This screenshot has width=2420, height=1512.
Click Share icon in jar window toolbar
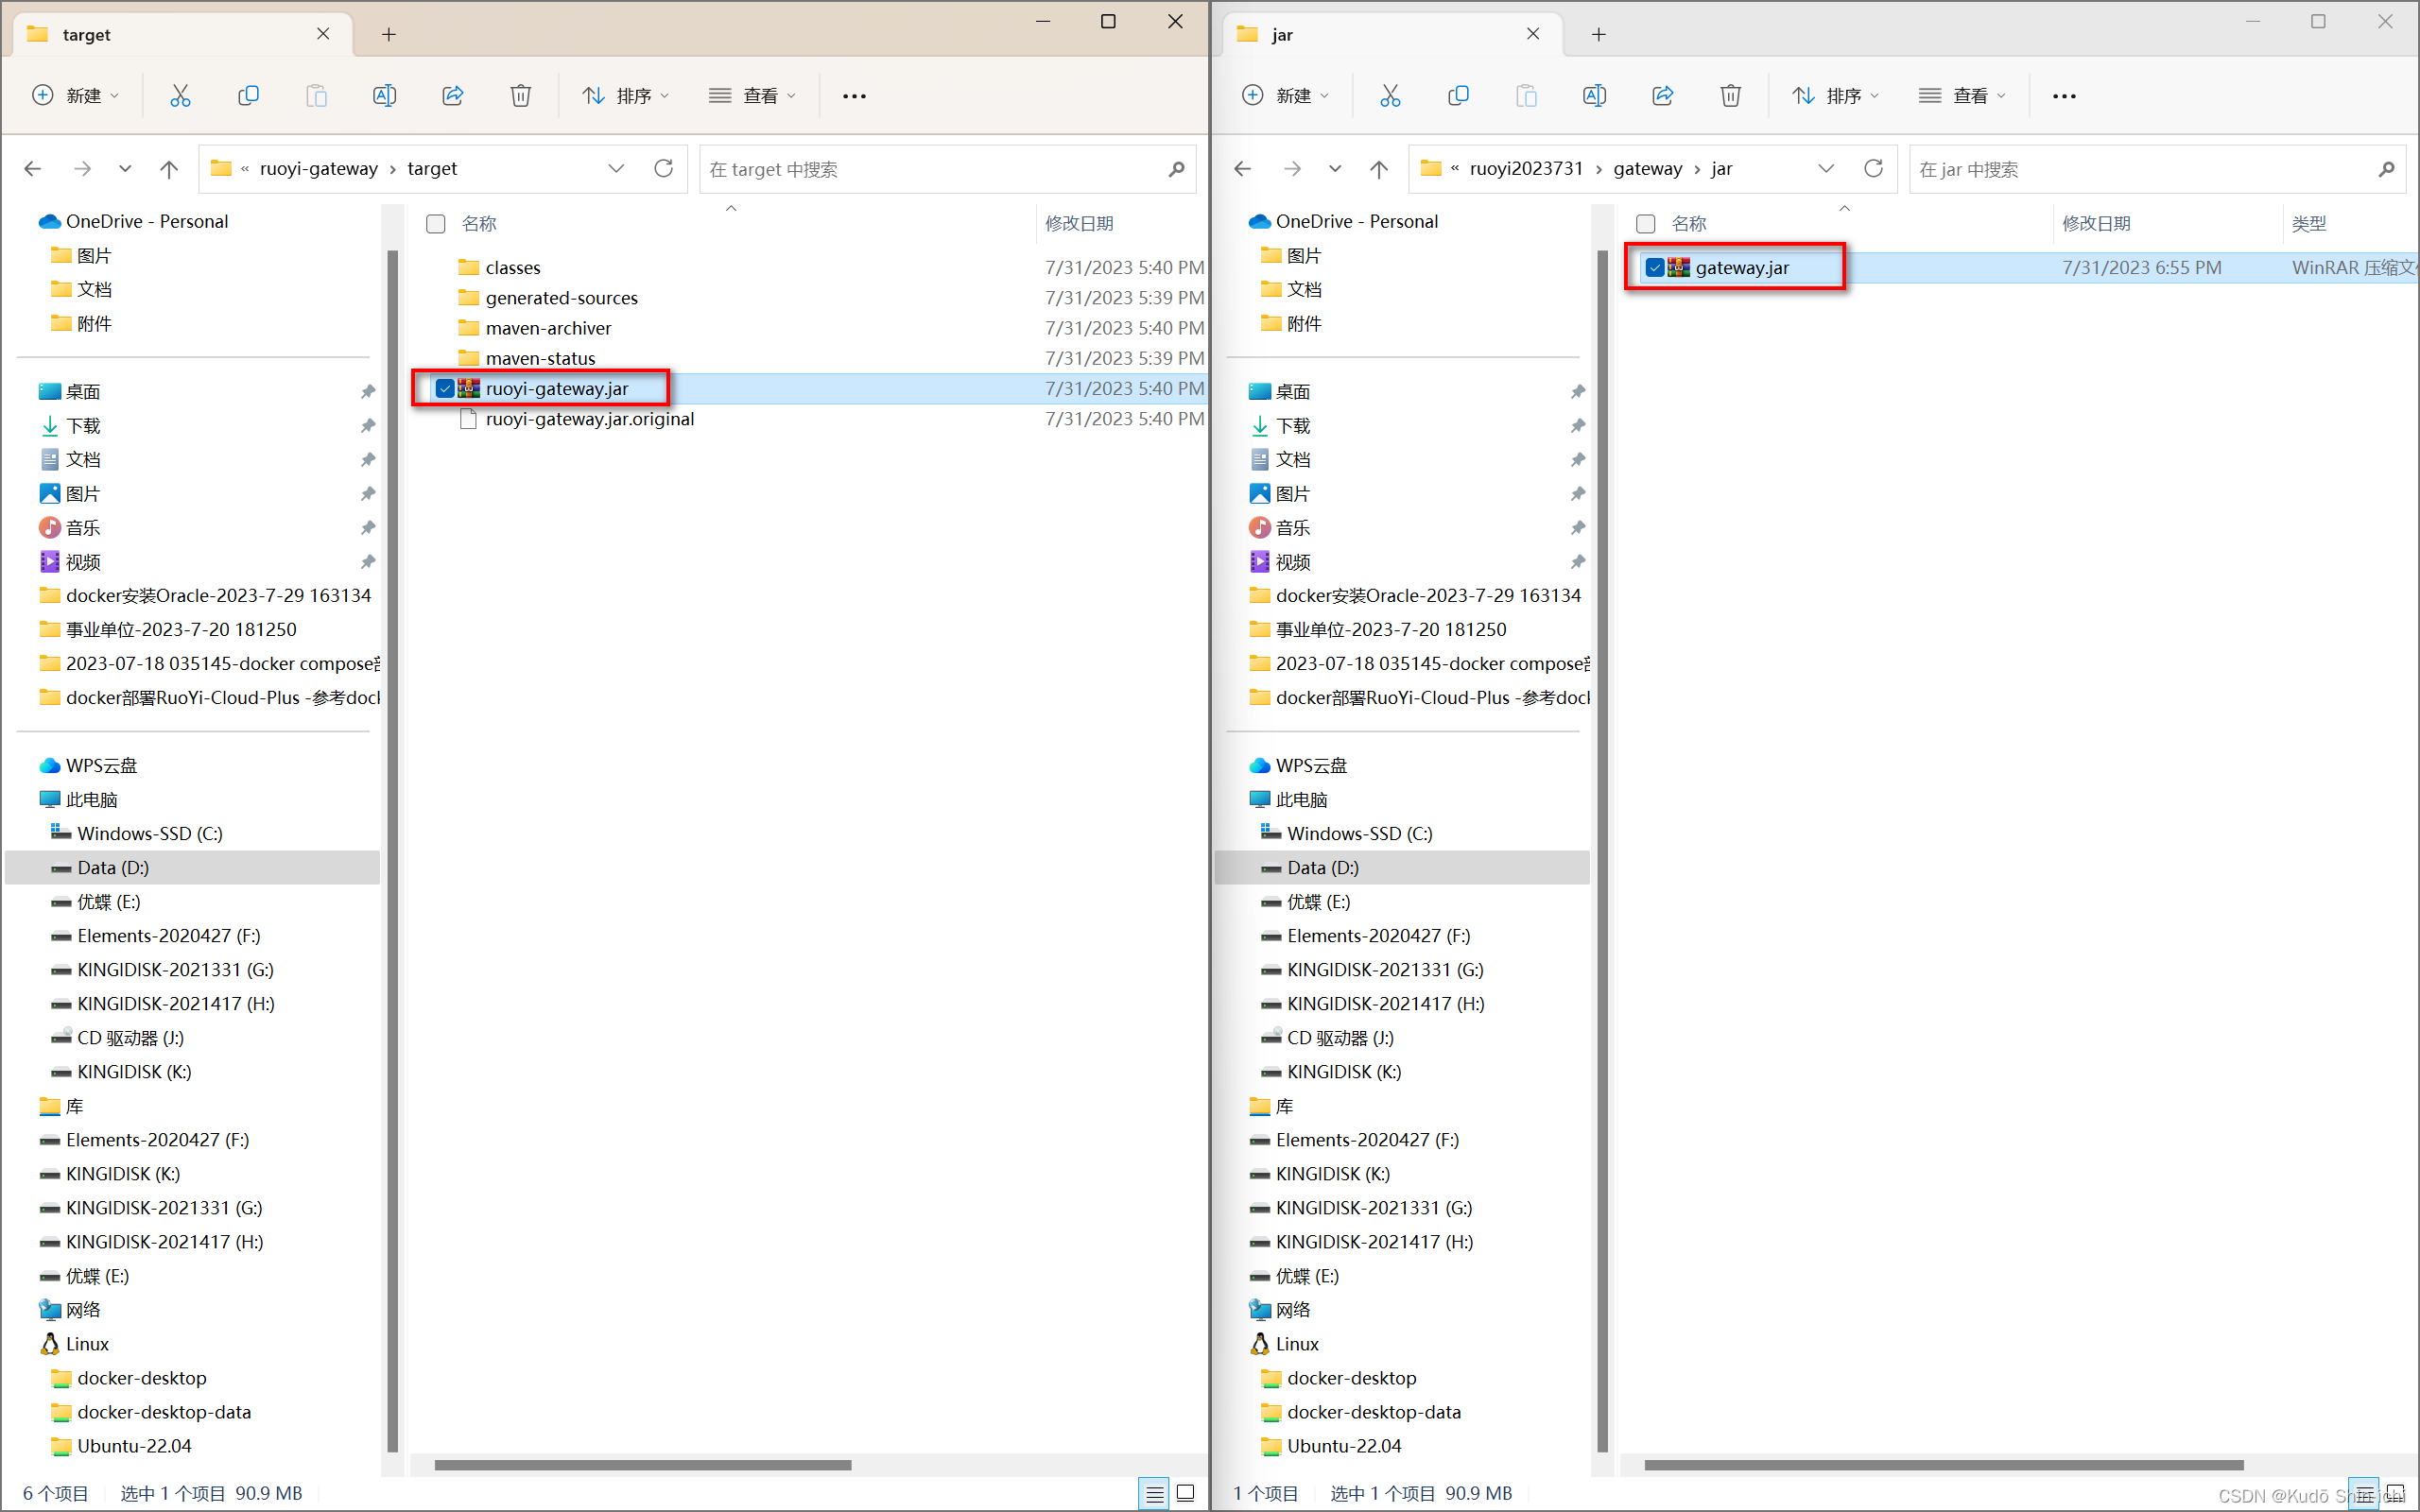(1663, 96)
